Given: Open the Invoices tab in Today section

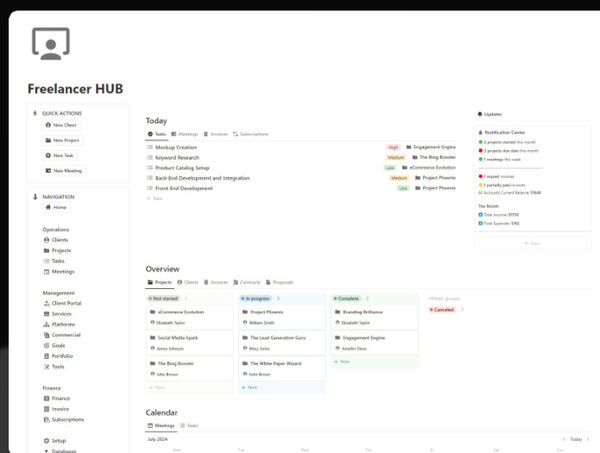Looking at the screenshot, I should 215,134.
